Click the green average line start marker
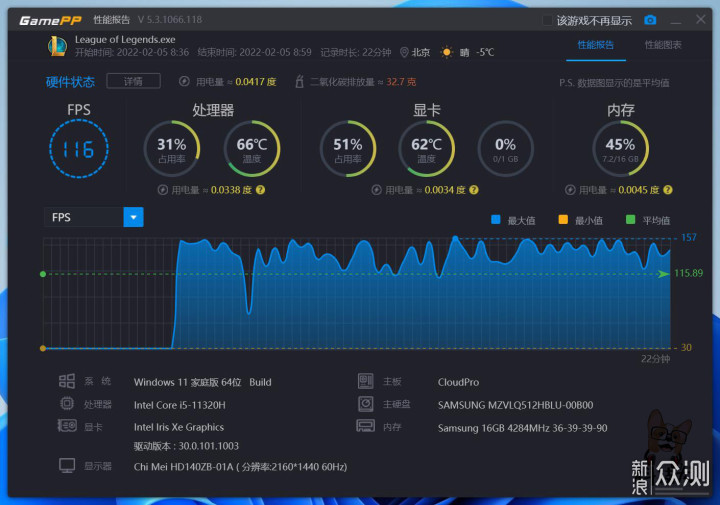Image resolution: width=720 pixels, height=505 pixels. tap(43, 274)
